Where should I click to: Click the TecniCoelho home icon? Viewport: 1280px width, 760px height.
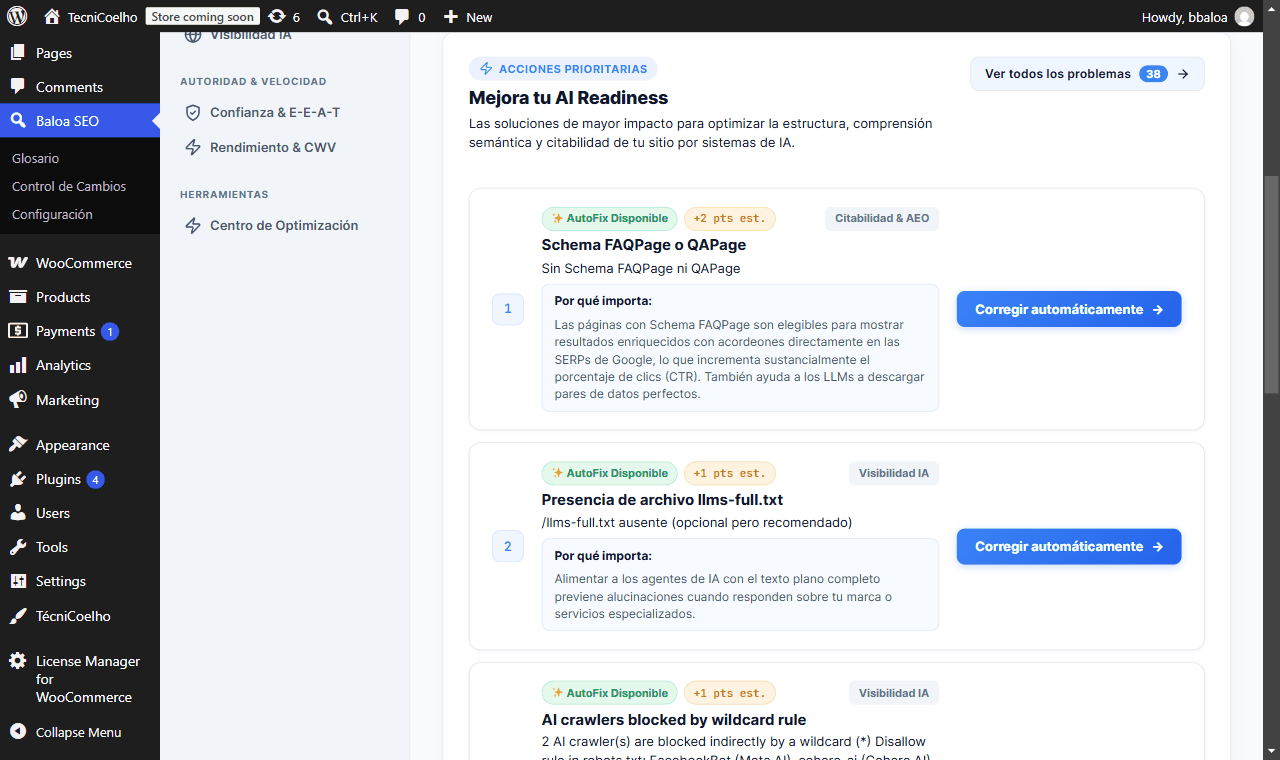click(52, 16)
